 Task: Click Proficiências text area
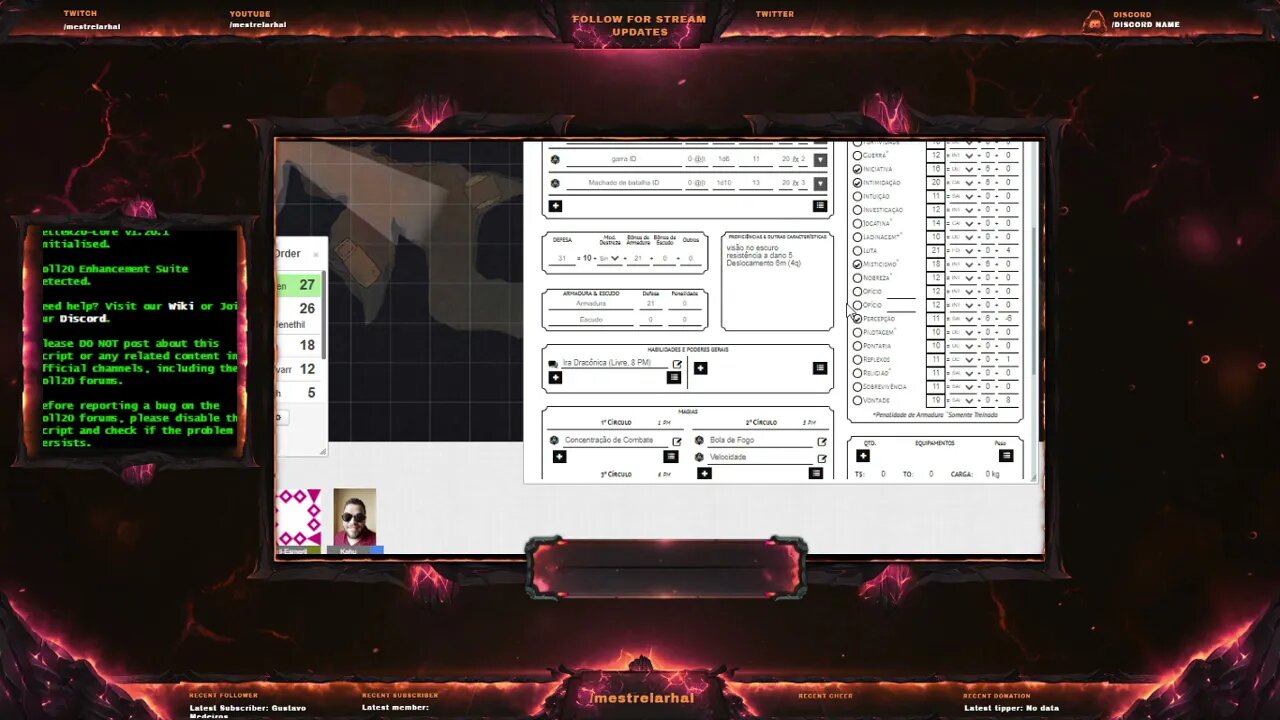pos(777,286)
